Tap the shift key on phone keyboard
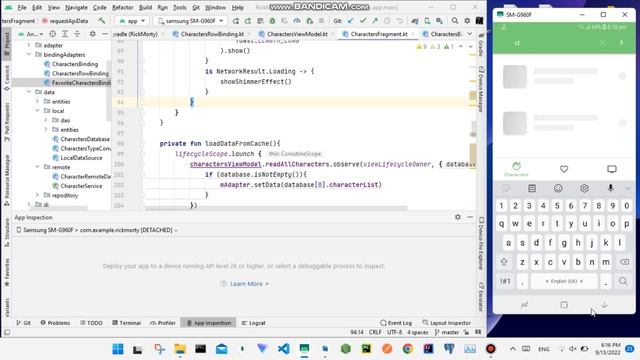The width and height of the screenshot is (640, 360). (504, 262)
